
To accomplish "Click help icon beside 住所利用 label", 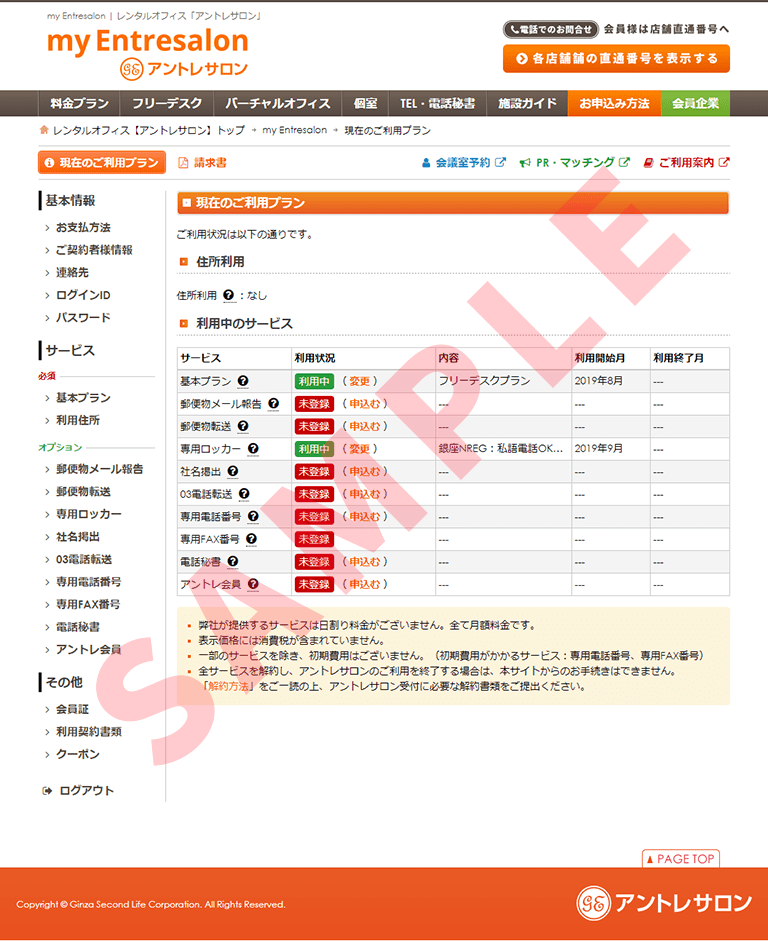I will 229,295.
